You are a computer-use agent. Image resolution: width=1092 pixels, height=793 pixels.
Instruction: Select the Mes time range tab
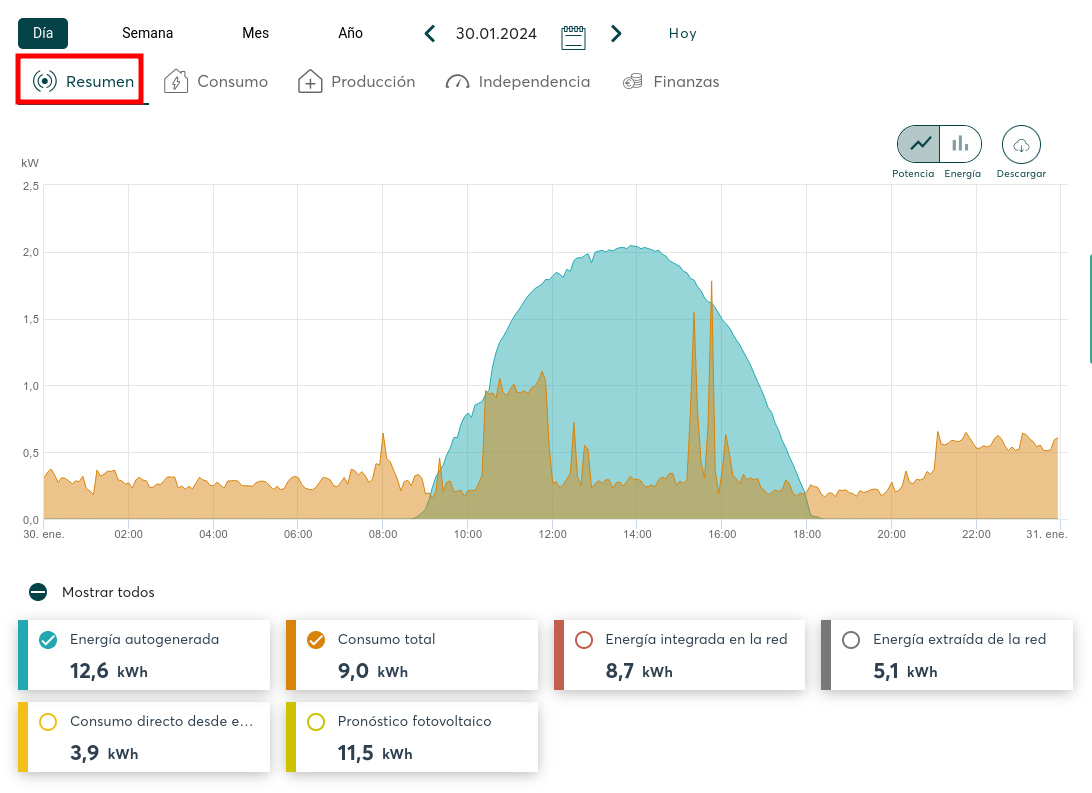[255, 33]
